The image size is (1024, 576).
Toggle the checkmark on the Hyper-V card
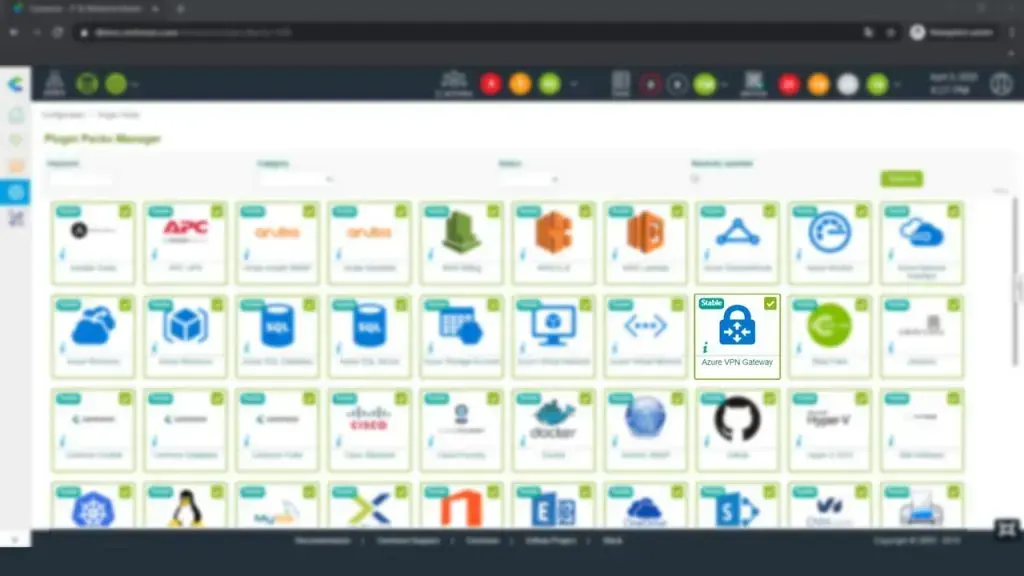(862, 398)
